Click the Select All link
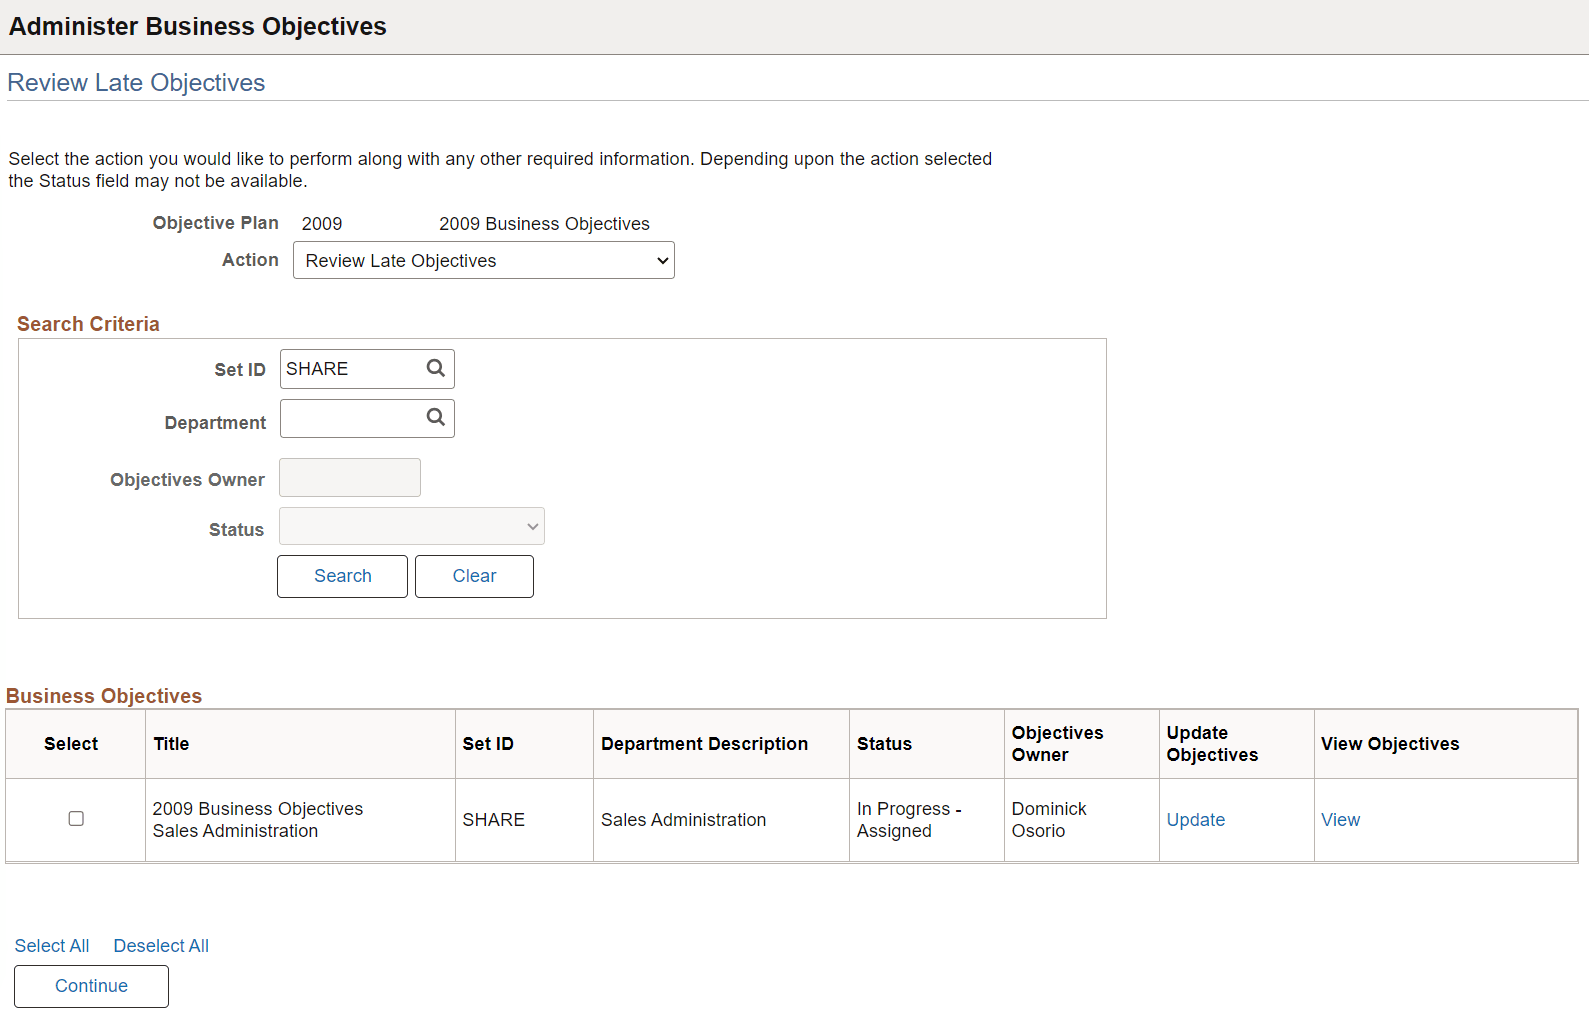 click(x=52, y=946)
